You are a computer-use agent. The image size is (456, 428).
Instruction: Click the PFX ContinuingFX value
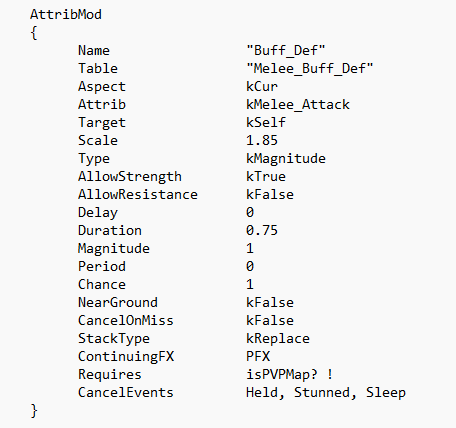click(x=258, y=356)
